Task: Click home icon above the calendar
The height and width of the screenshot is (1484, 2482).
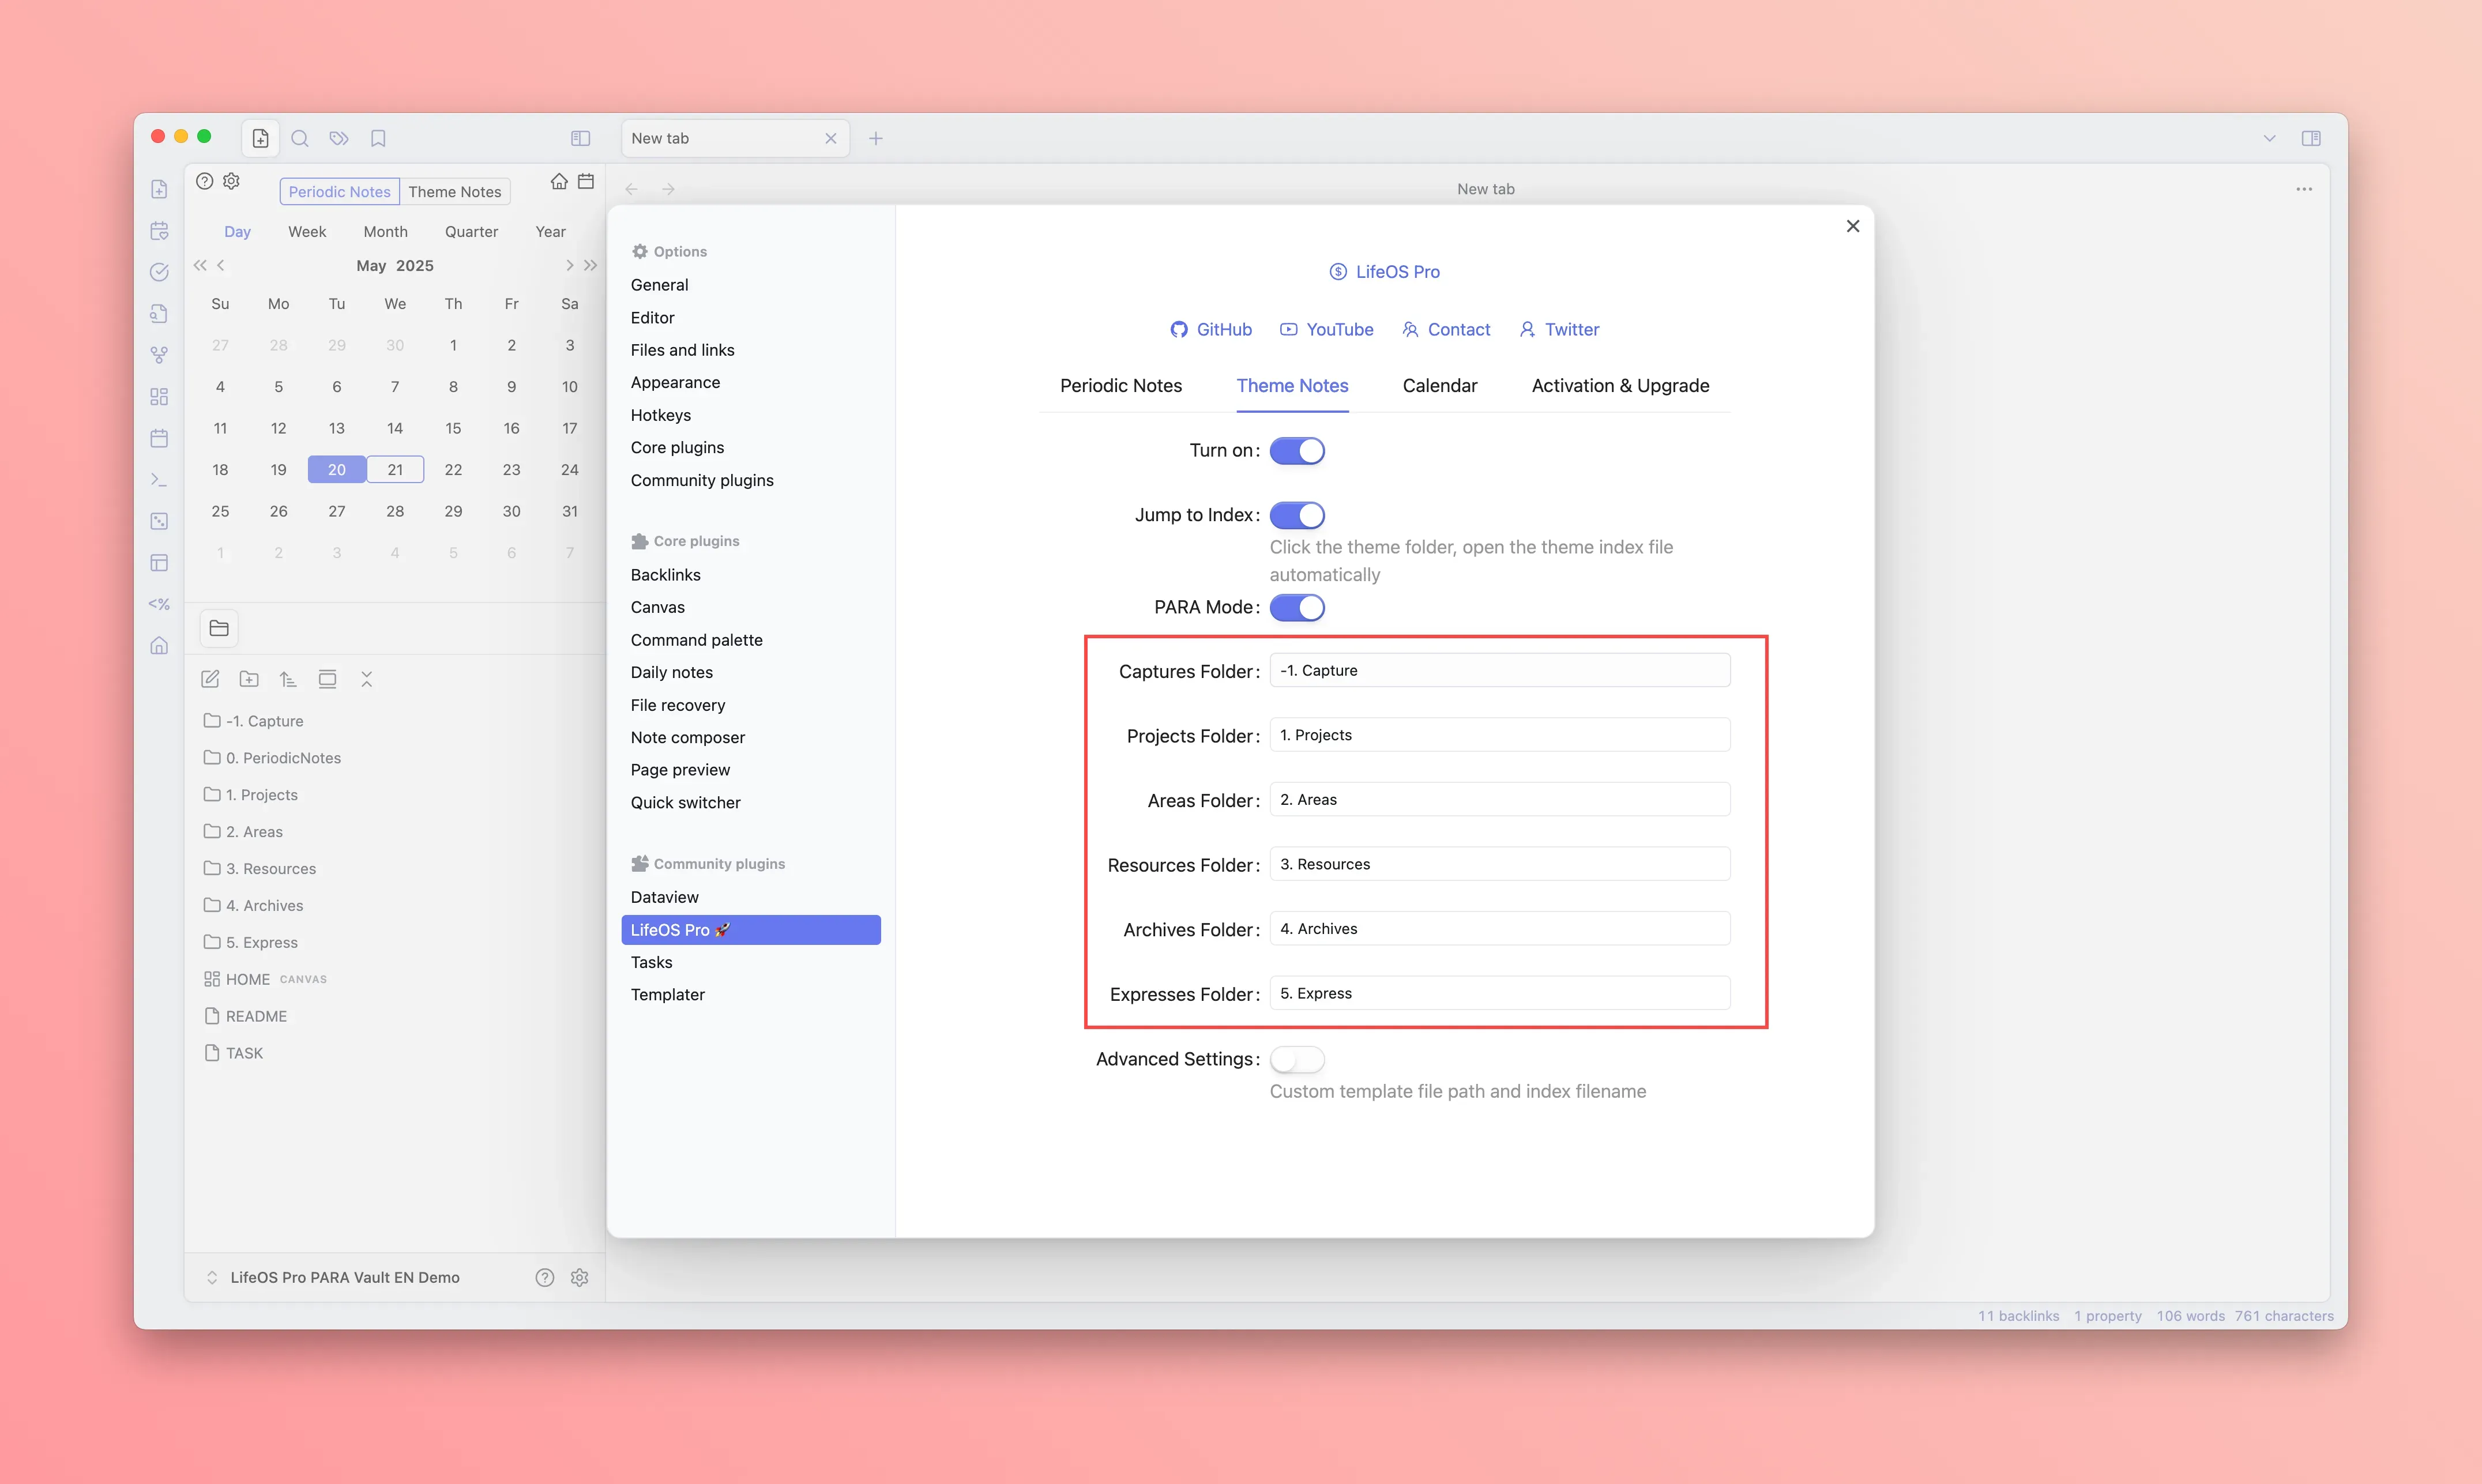Action: pyautogui.click(x=559, y=181)
